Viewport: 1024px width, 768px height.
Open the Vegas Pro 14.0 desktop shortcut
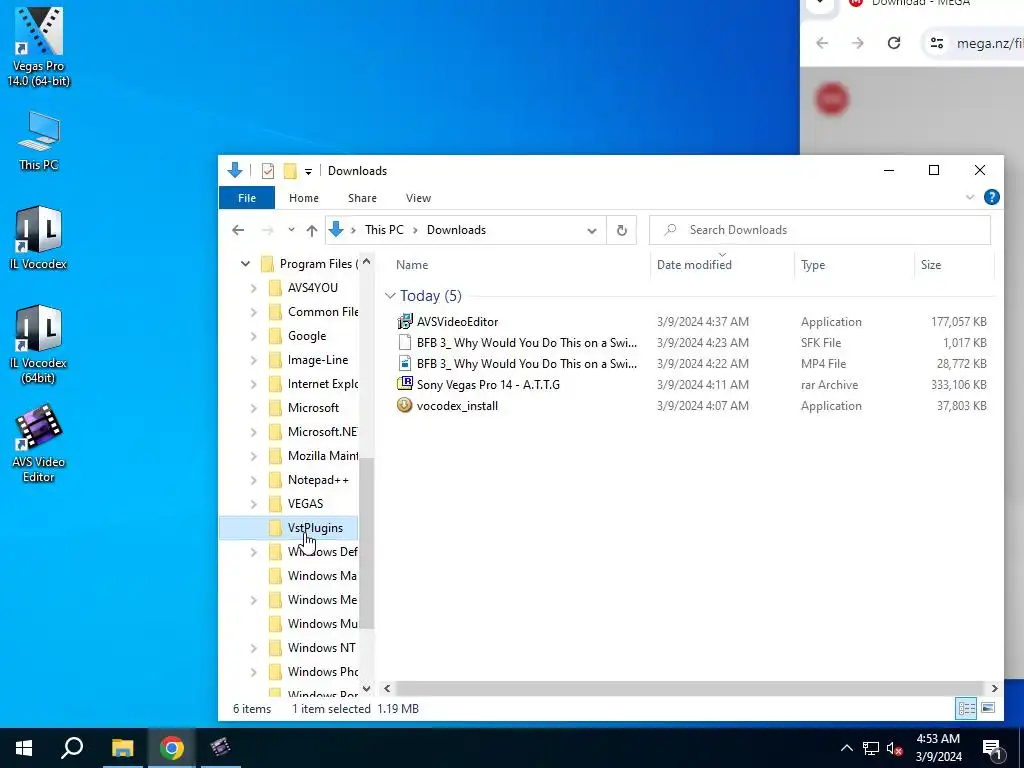[x=39, y=47]
